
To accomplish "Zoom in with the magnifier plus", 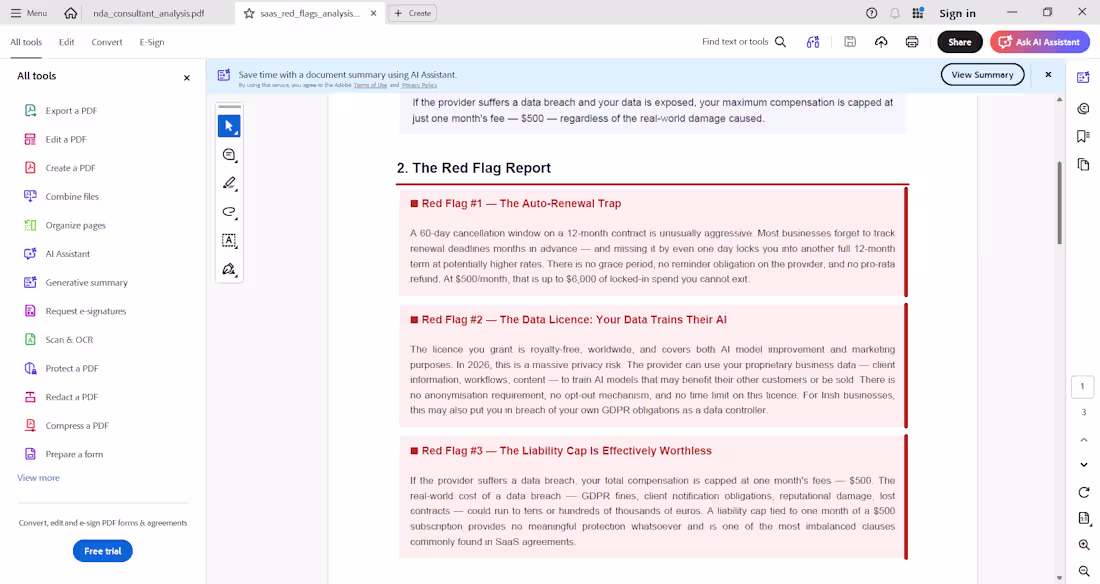I will 1084,545.
